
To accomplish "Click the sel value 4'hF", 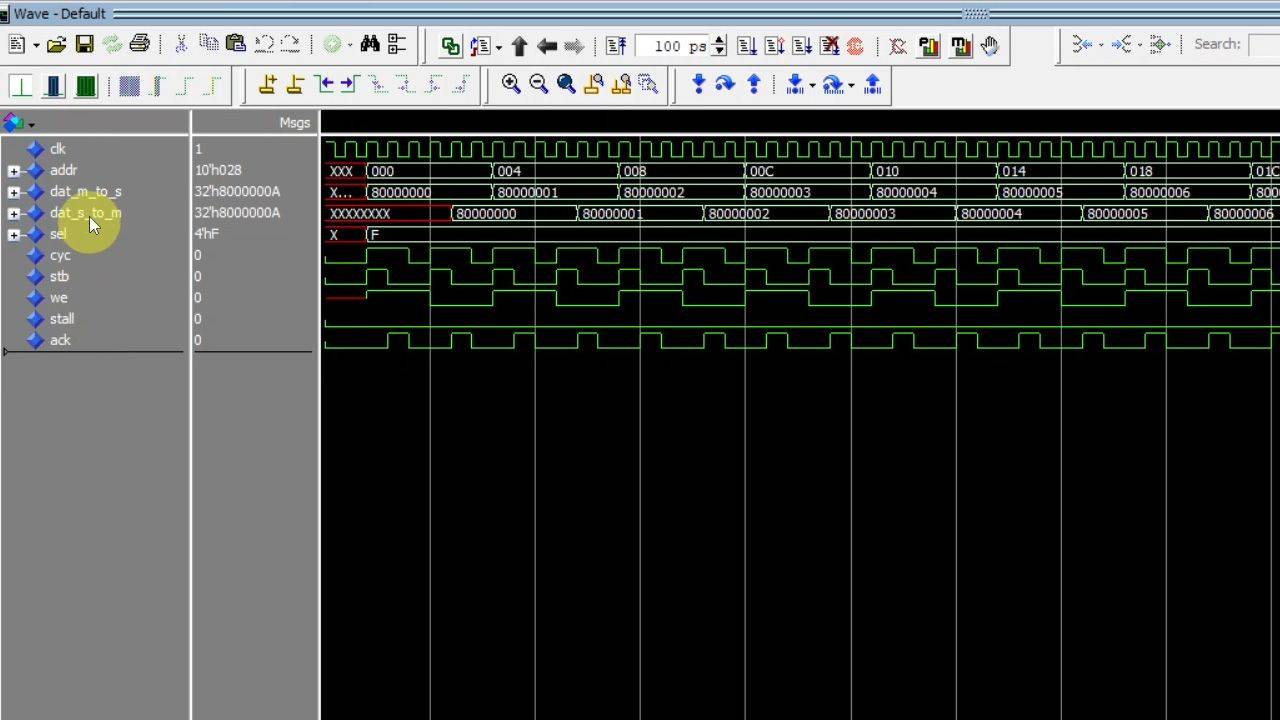I will point(206,234).
